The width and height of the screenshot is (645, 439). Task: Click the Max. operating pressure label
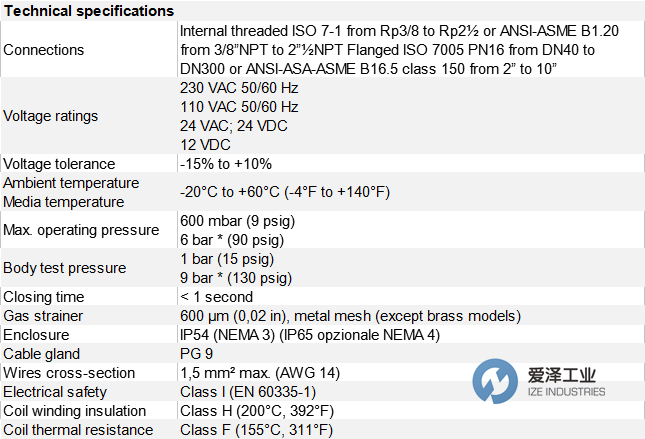(81, 230)
